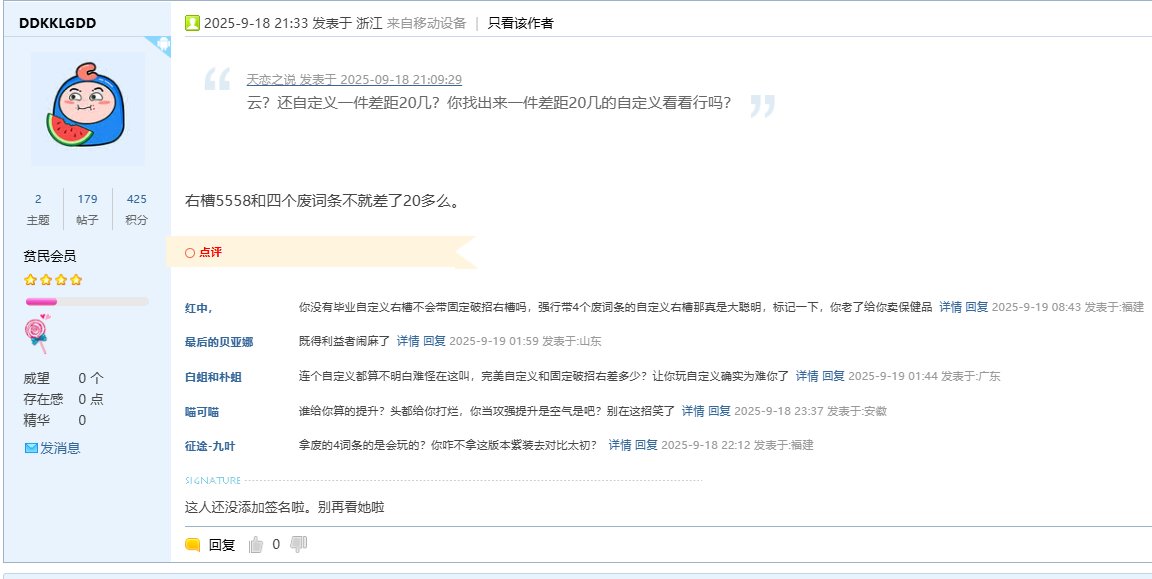Reply to 征途-九叶's comment
The width and height of the screenshot is (1152, 579).
pyautogui.click(x=646, y=445)
